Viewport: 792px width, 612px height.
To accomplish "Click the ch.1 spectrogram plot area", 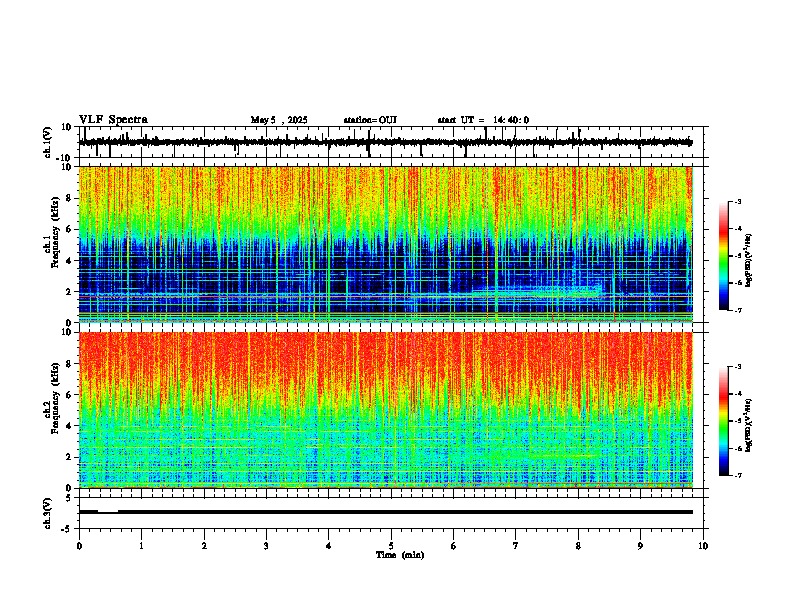I will pos(386,244).
